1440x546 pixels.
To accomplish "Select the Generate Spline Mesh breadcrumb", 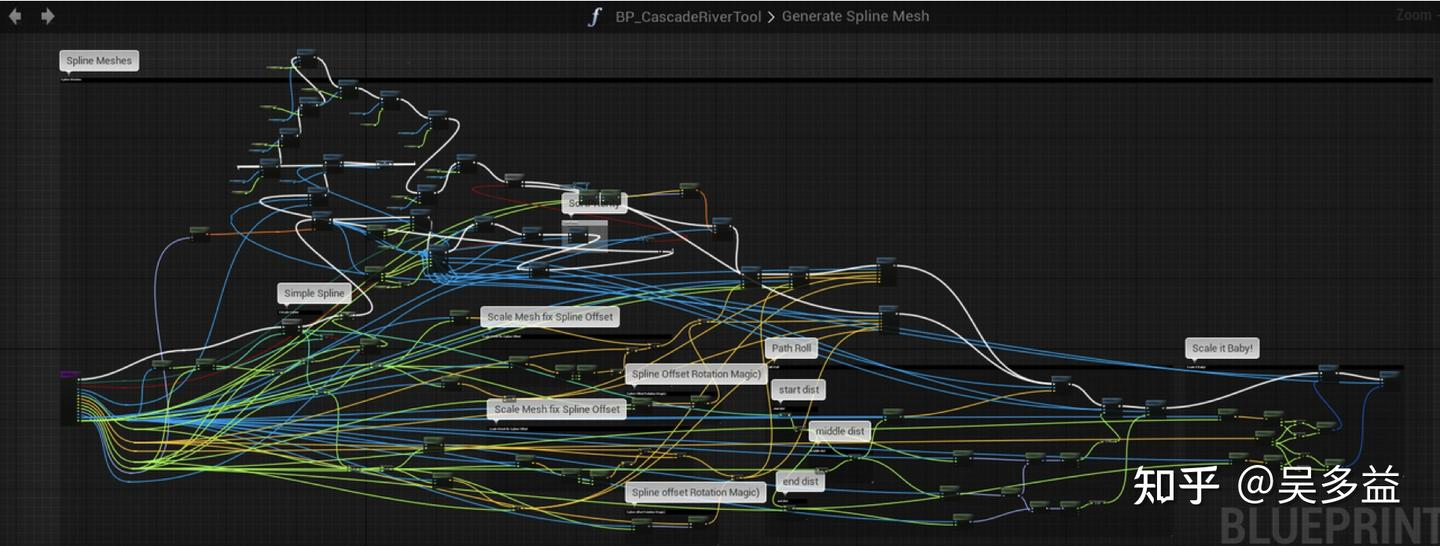I will click(855, 17).
